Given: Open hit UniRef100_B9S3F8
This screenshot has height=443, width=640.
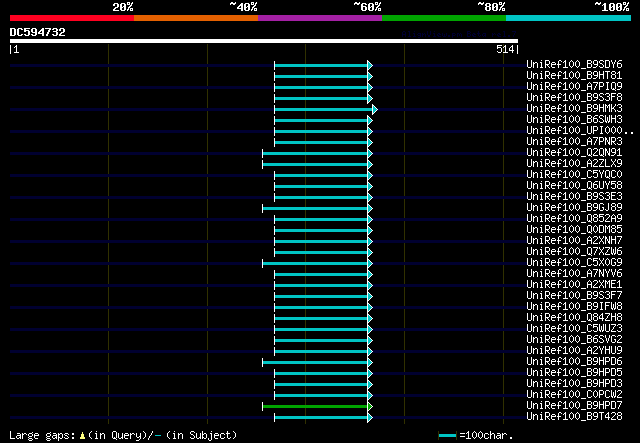Looking at the screenshot, I should point(574,98).
